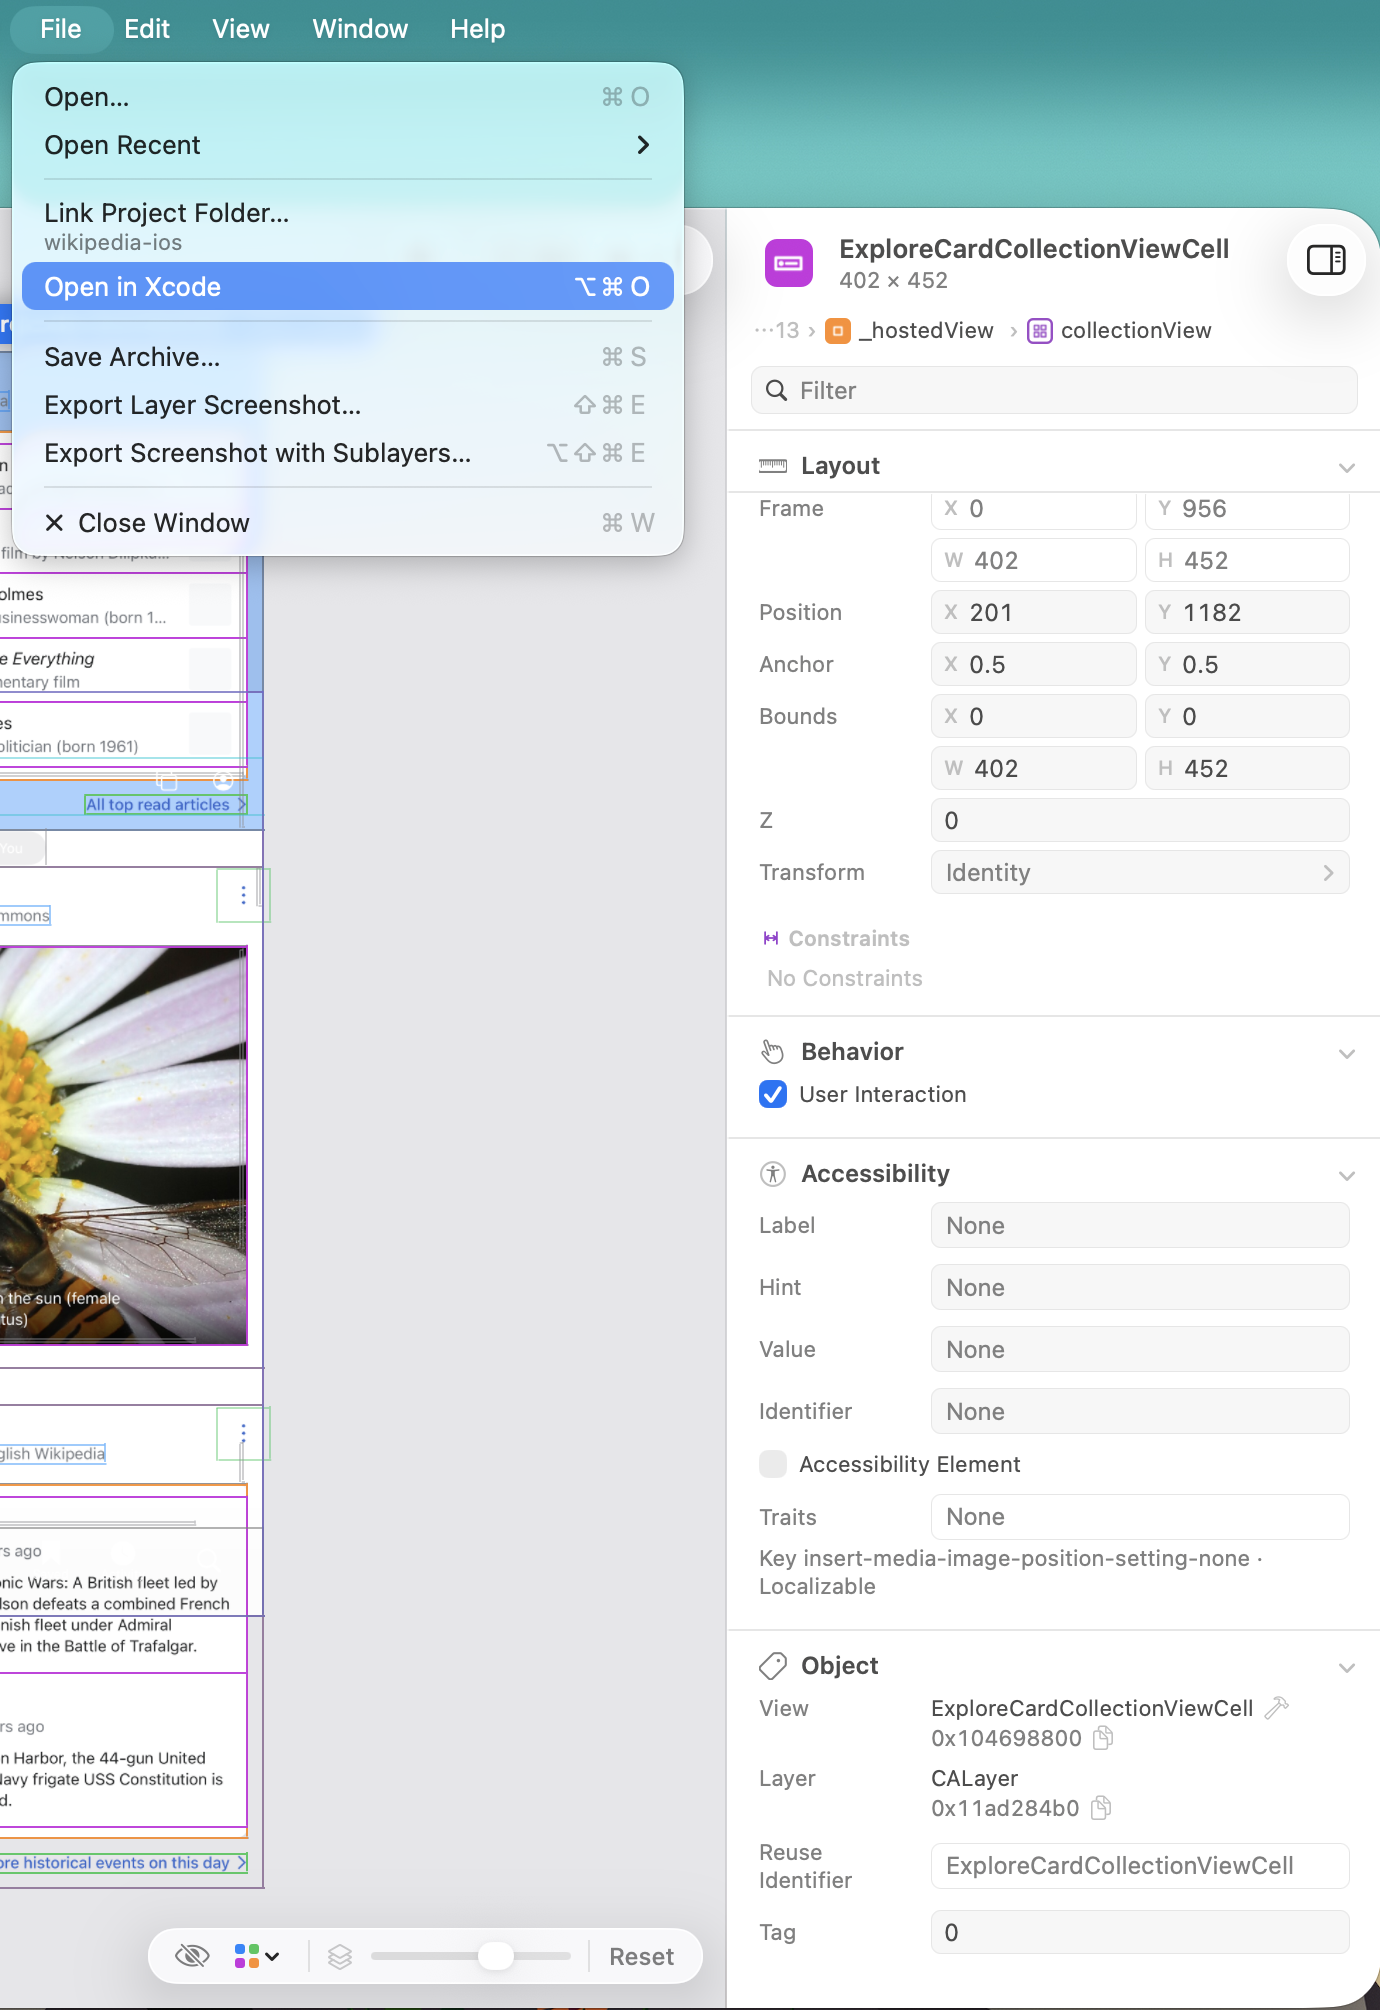The image size is (1380, 2010).
Task: Uncheck the User Interaction checkbox
Action: tap(773, 1094)
